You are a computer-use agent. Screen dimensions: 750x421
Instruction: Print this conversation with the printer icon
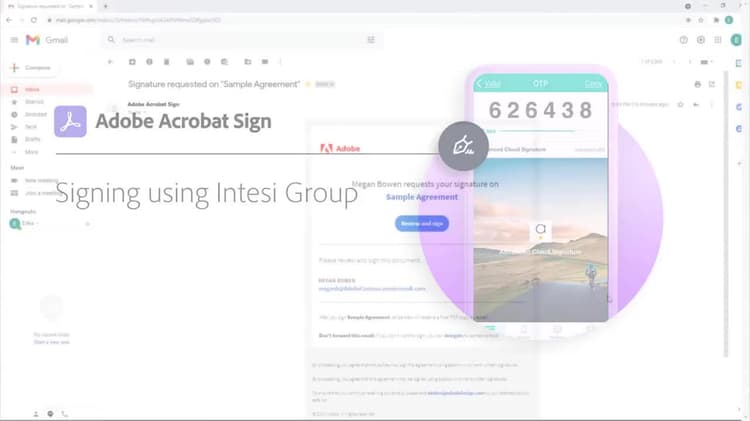coord(697,84)
